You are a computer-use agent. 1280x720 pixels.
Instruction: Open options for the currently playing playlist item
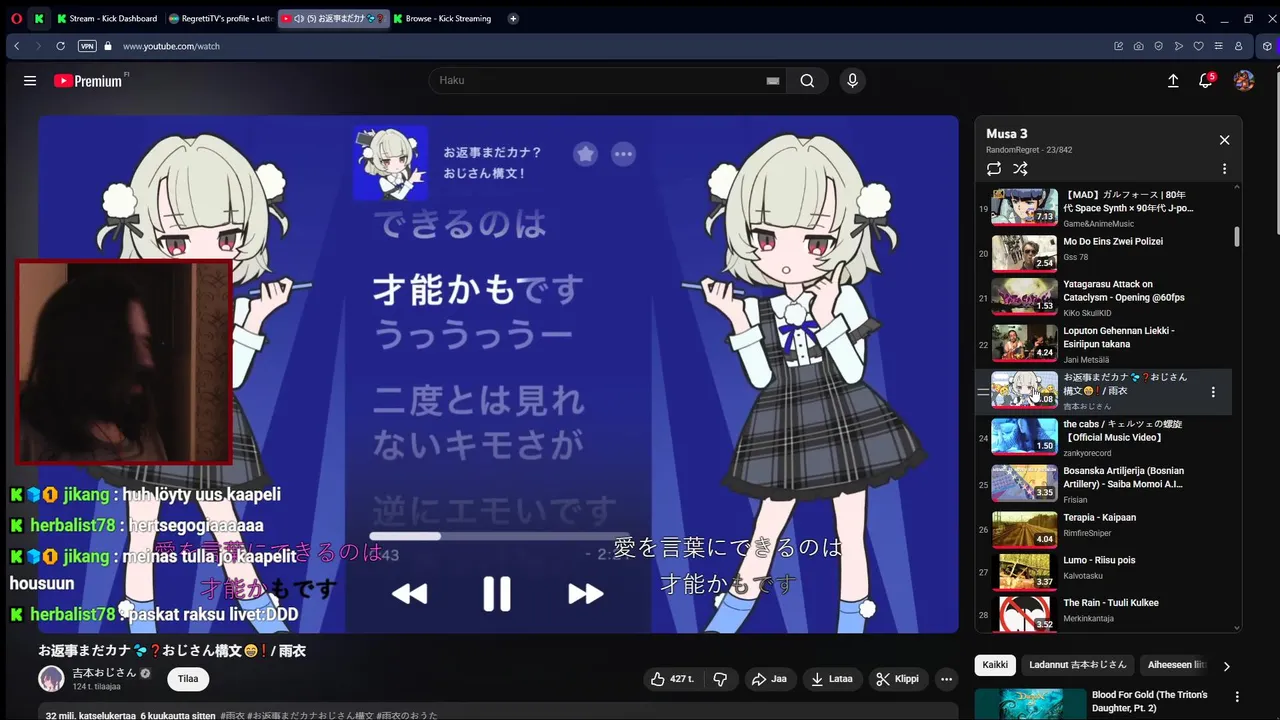[x=1213, y=392]
